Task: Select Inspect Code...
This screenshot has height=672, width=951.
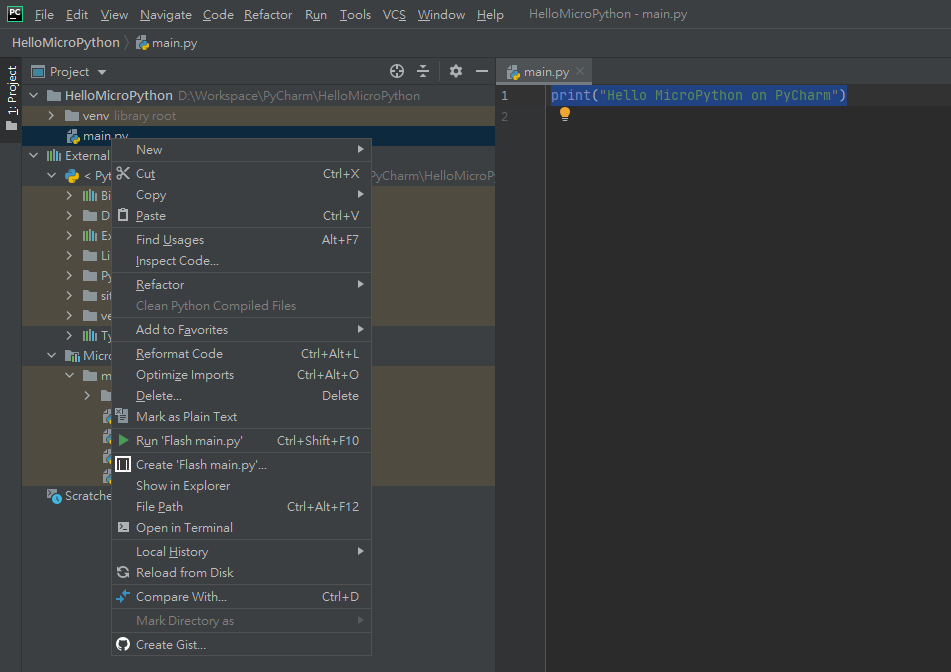Action: (x=241, y=260)
